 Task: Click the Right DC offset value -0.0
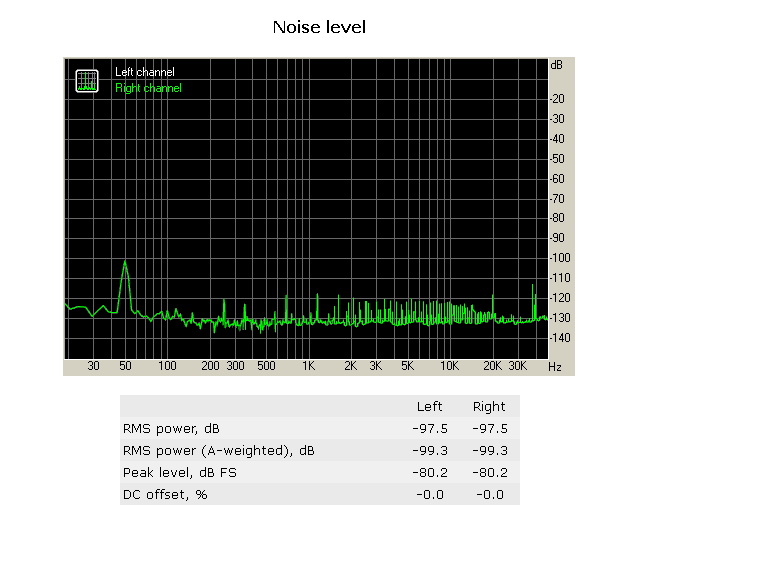490,495
